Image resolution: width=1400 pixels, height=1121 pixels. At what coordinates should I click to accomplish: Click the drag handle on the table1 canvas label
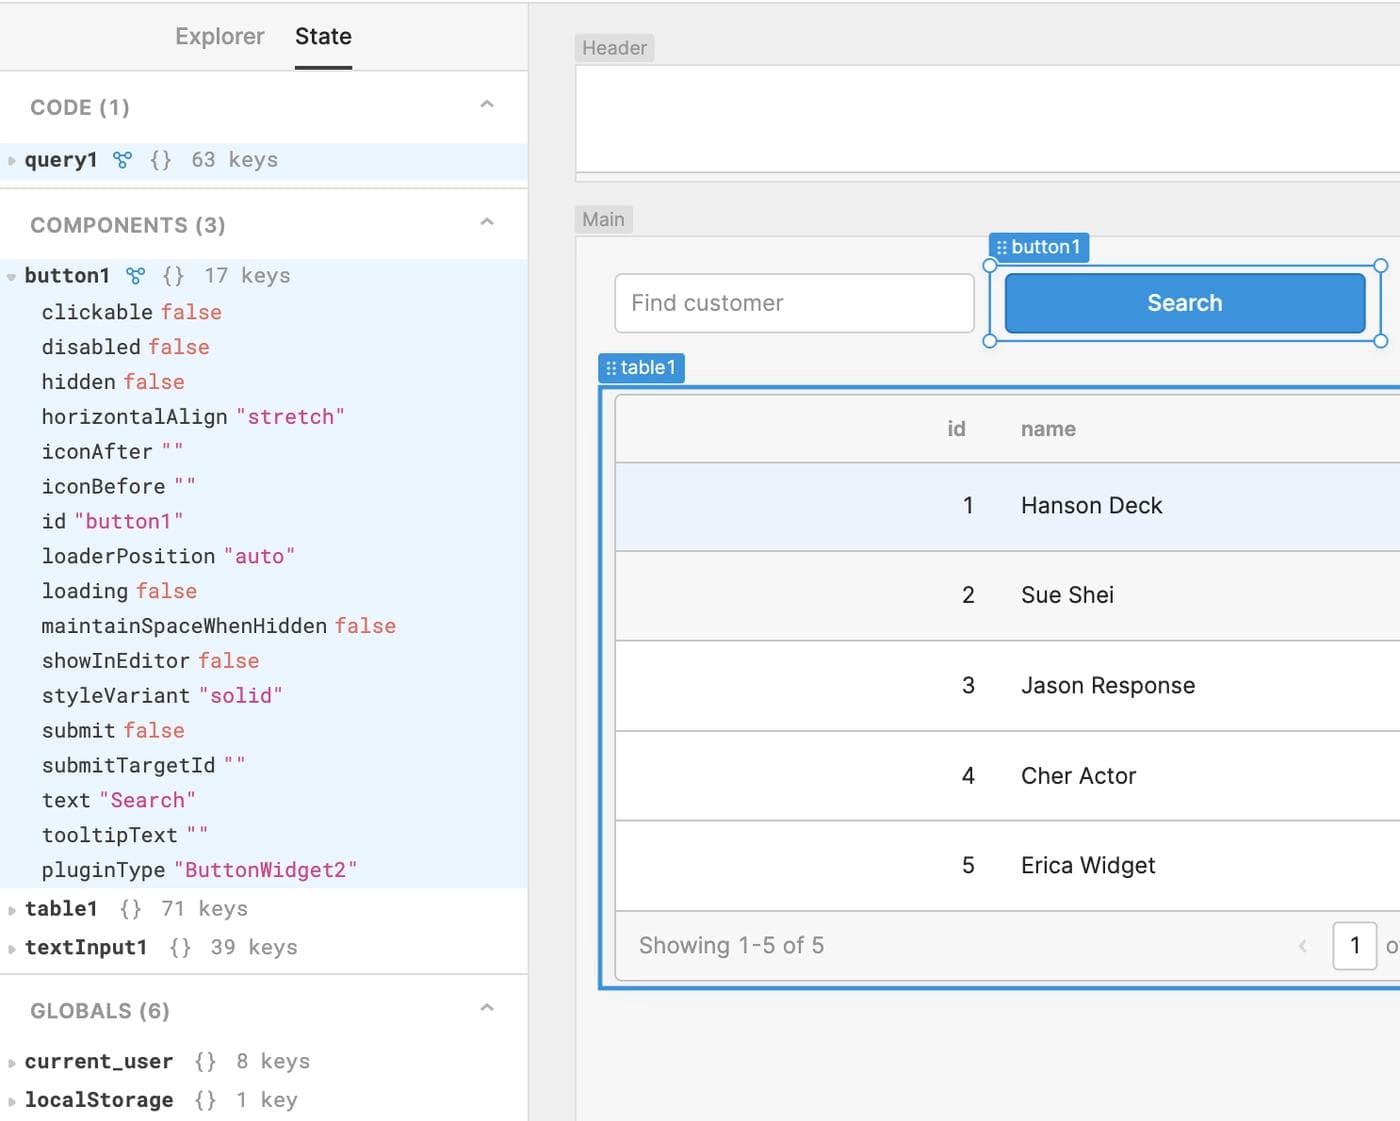614,367
